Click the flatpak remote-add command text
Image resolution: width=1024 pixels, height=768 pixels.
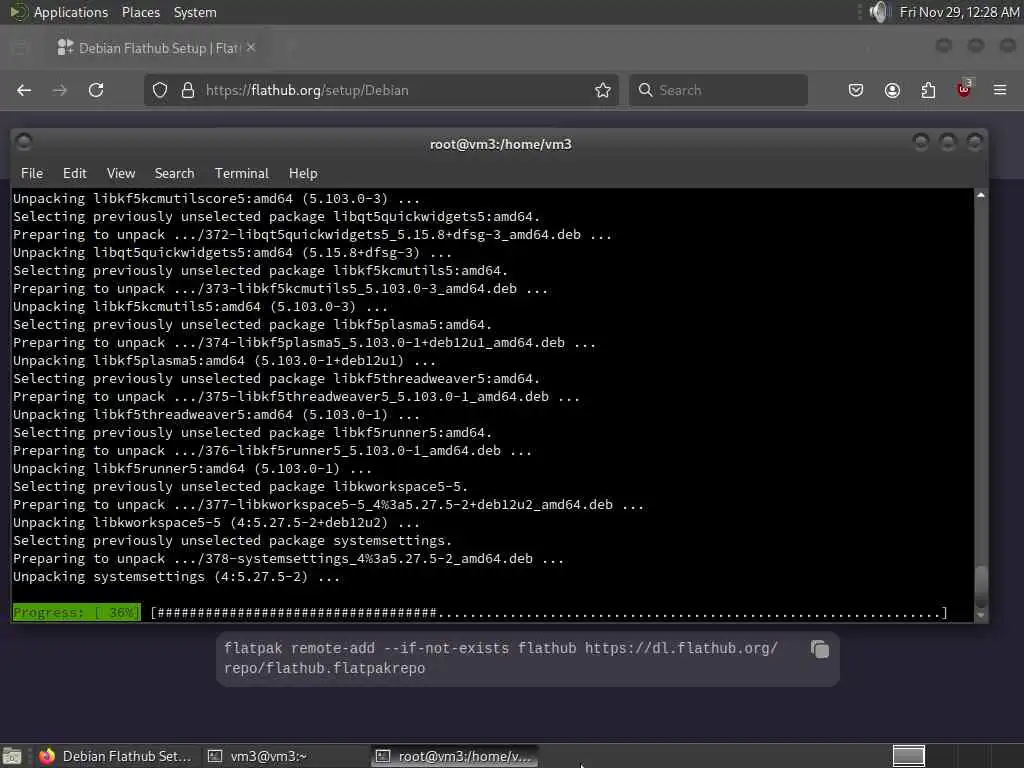click(x=500, y=658)
